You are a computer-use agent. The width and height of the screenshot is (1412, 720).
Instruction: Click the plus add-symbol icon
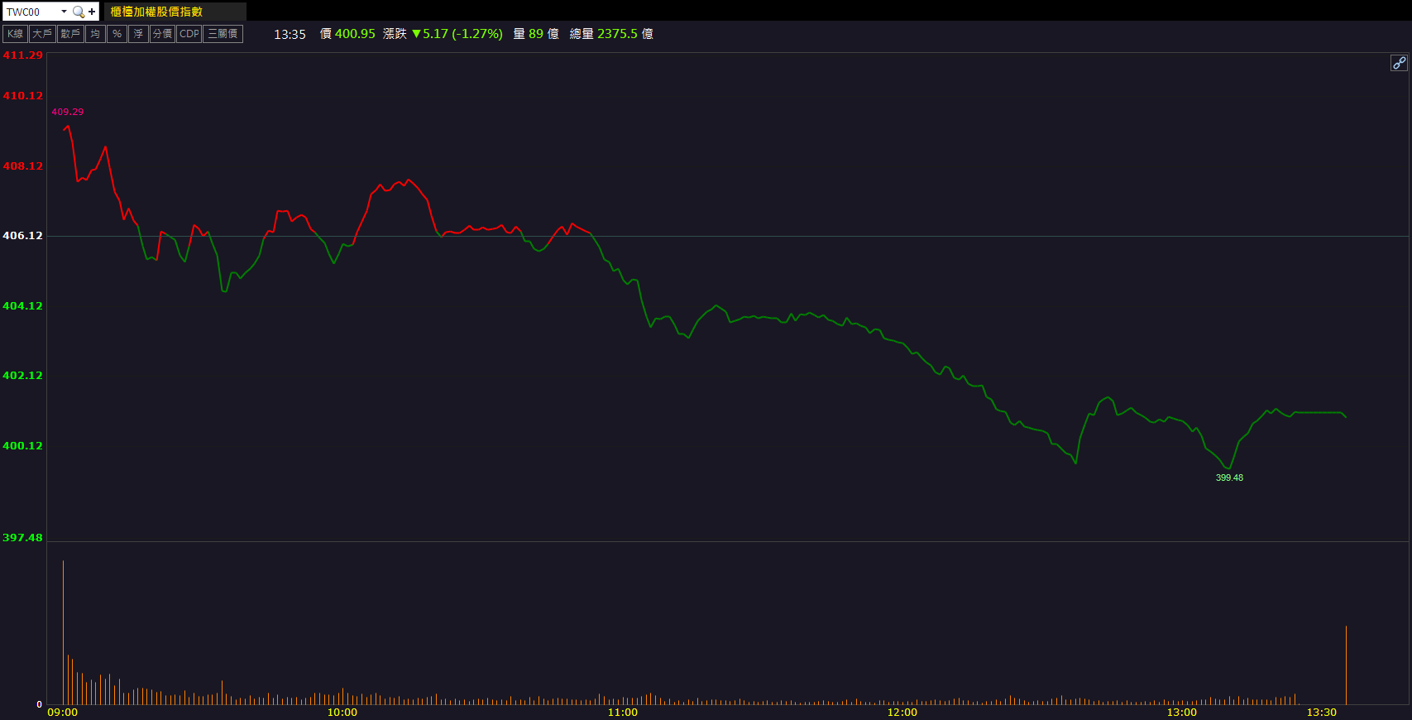click(92, 12)
